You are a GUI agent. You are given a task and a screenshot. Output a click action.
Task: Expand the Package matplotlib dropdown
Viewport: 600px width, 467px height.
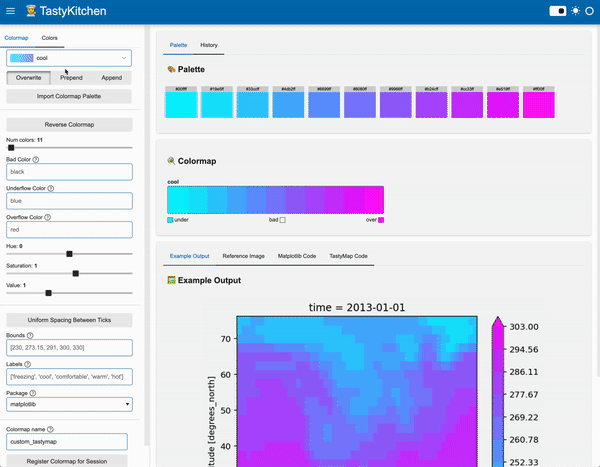pyautogui.click(x=69, y=404)
